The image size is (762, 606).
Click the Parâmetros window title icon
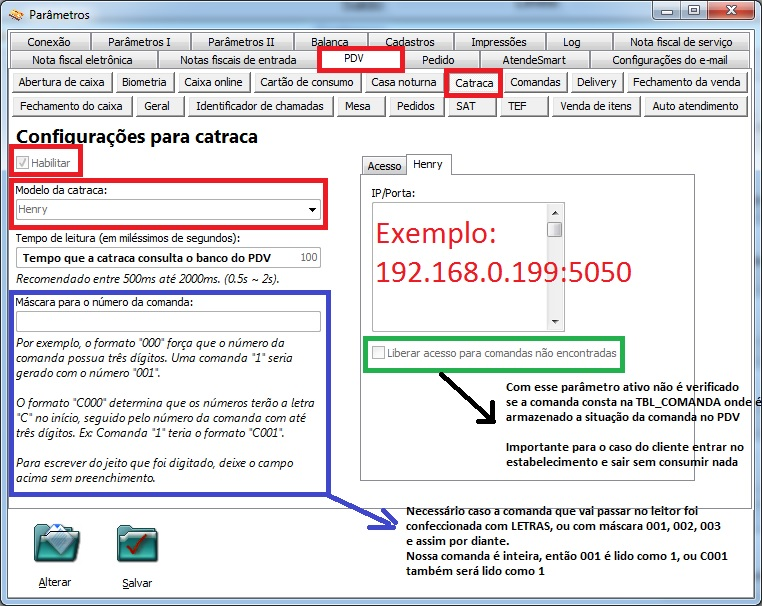tap(16, 15)
